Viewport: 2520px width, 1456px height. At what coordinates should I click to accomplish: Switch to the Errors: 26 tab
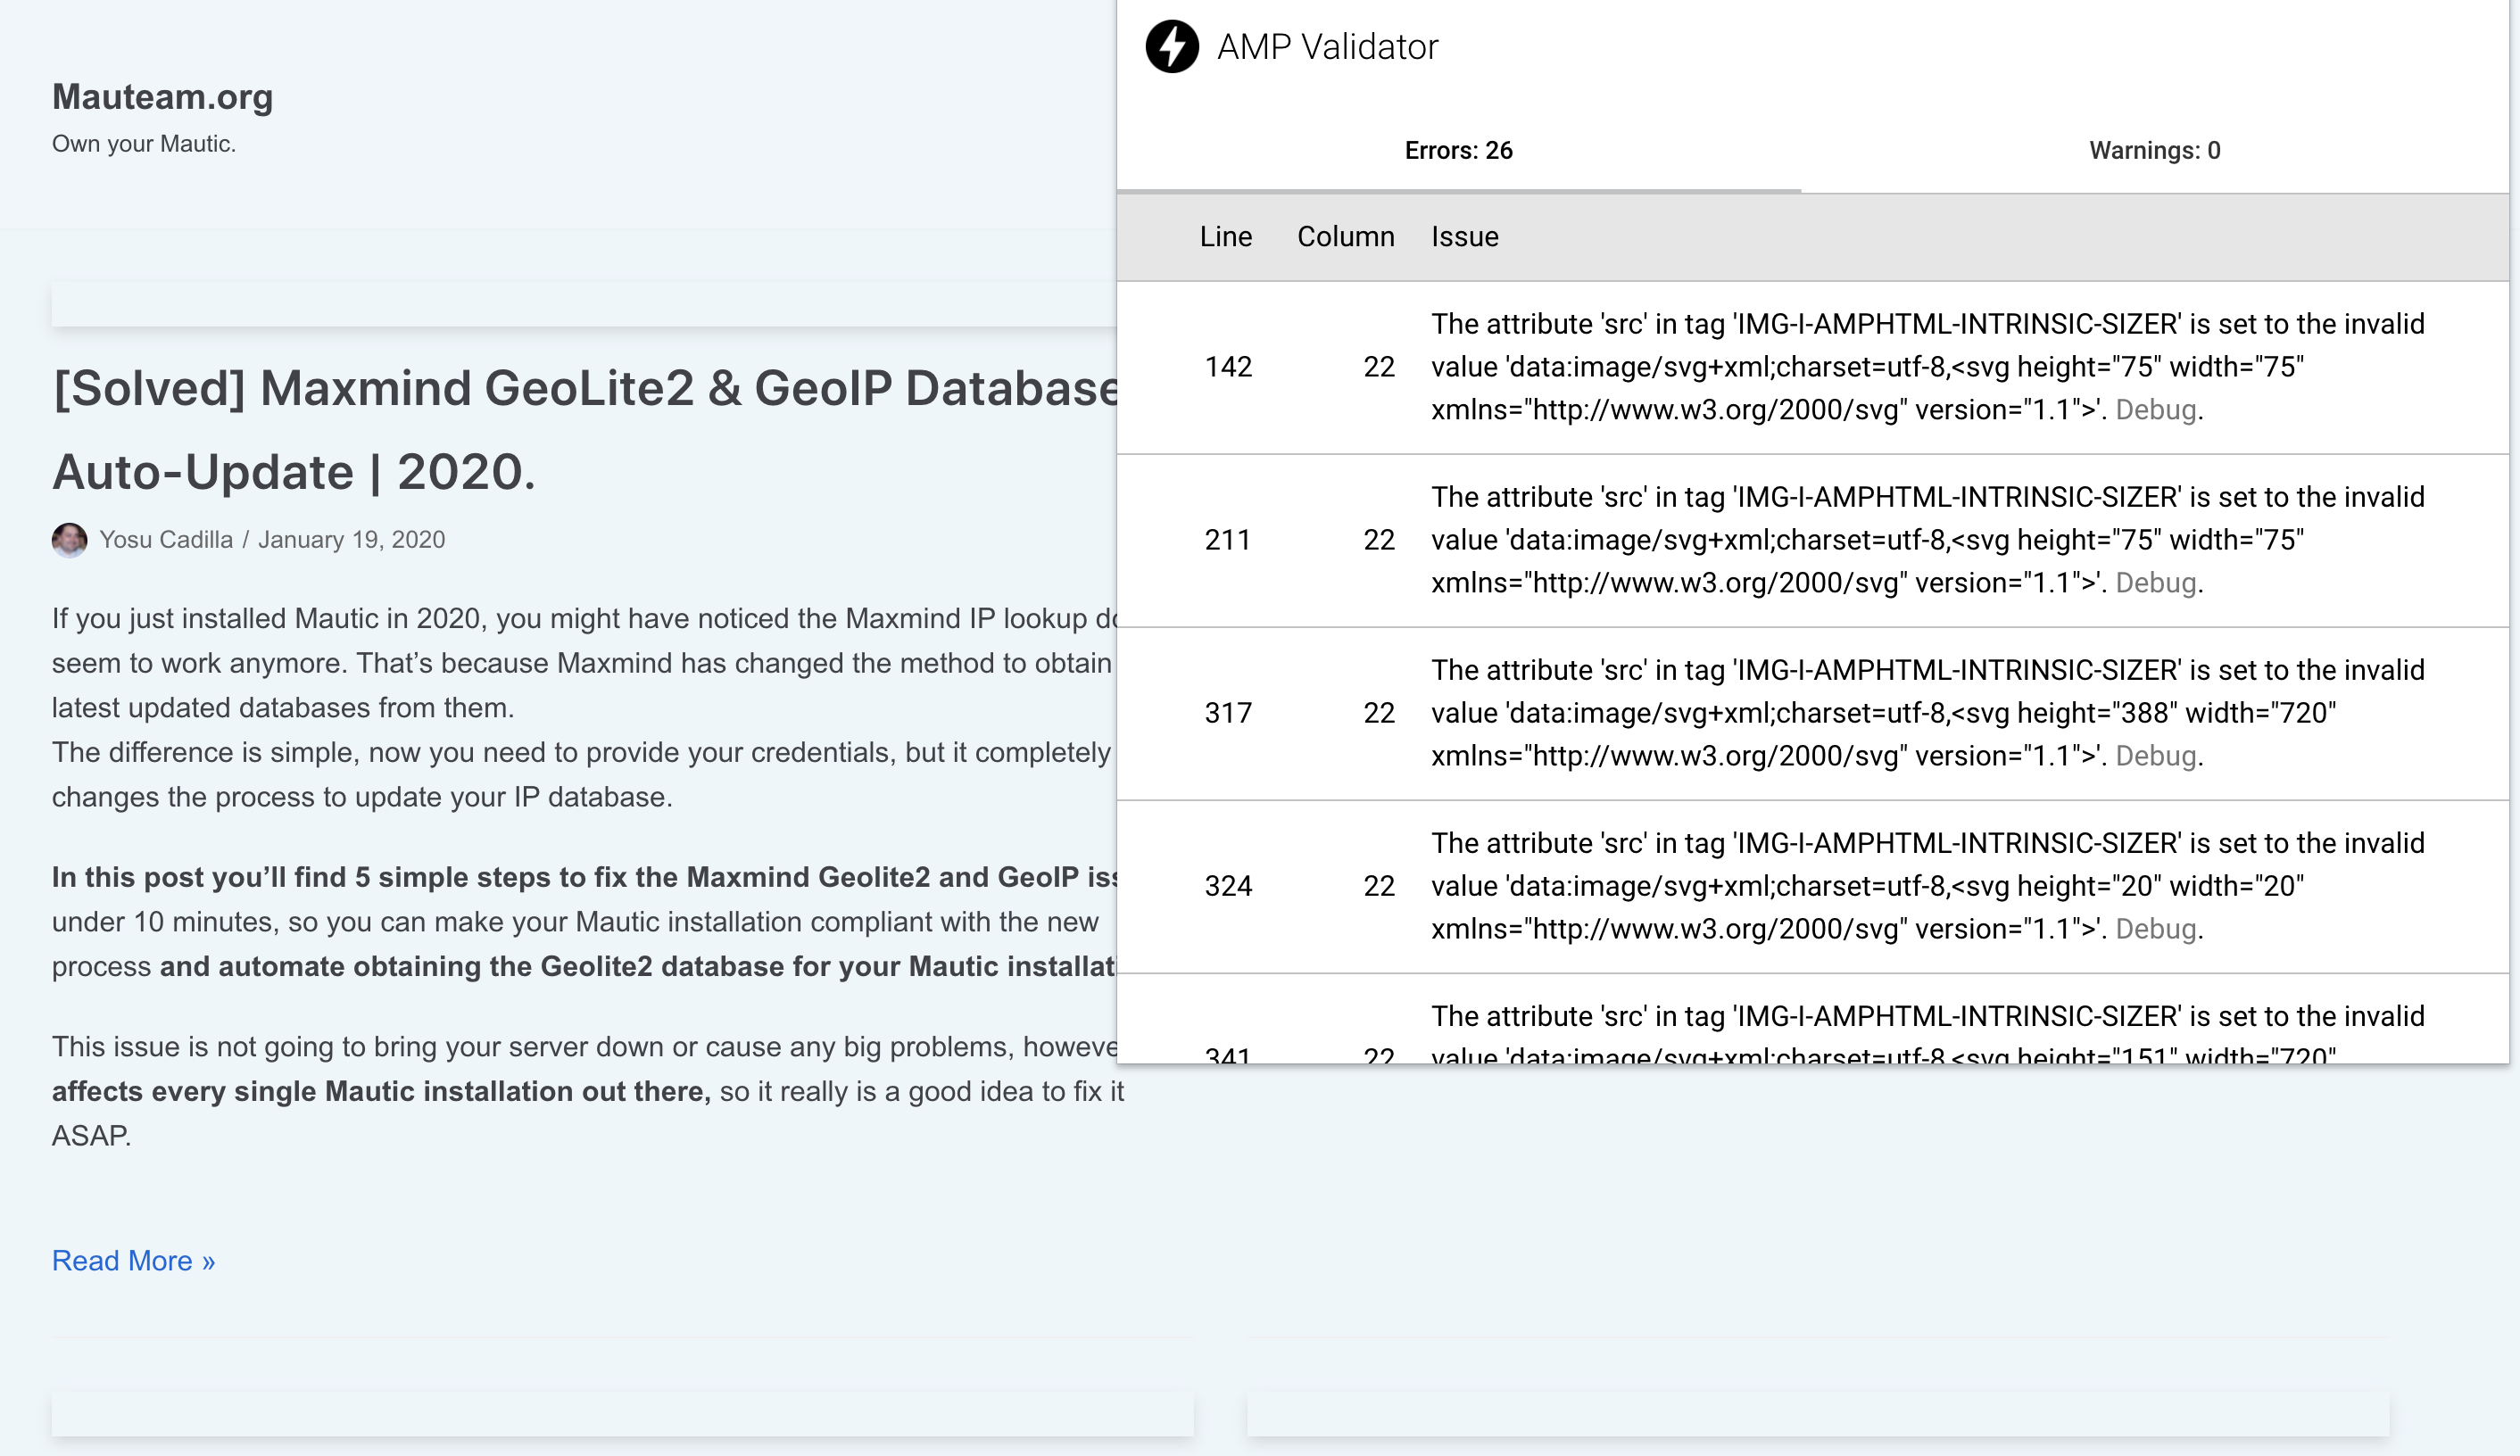click(x=1458, y=151)
